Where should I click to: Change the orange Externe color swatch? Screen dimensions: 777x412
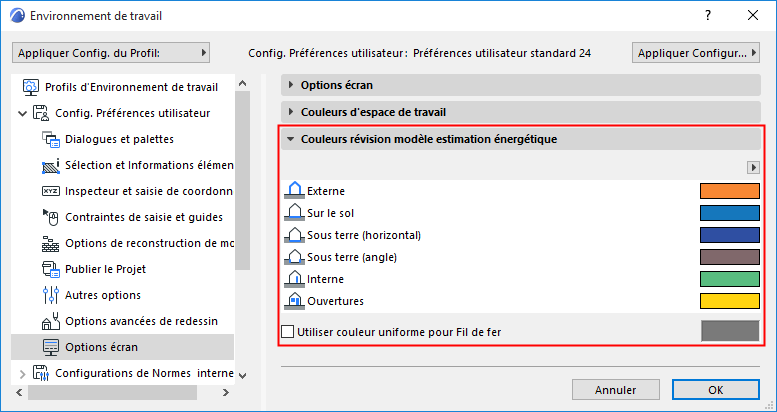(729, 190)
